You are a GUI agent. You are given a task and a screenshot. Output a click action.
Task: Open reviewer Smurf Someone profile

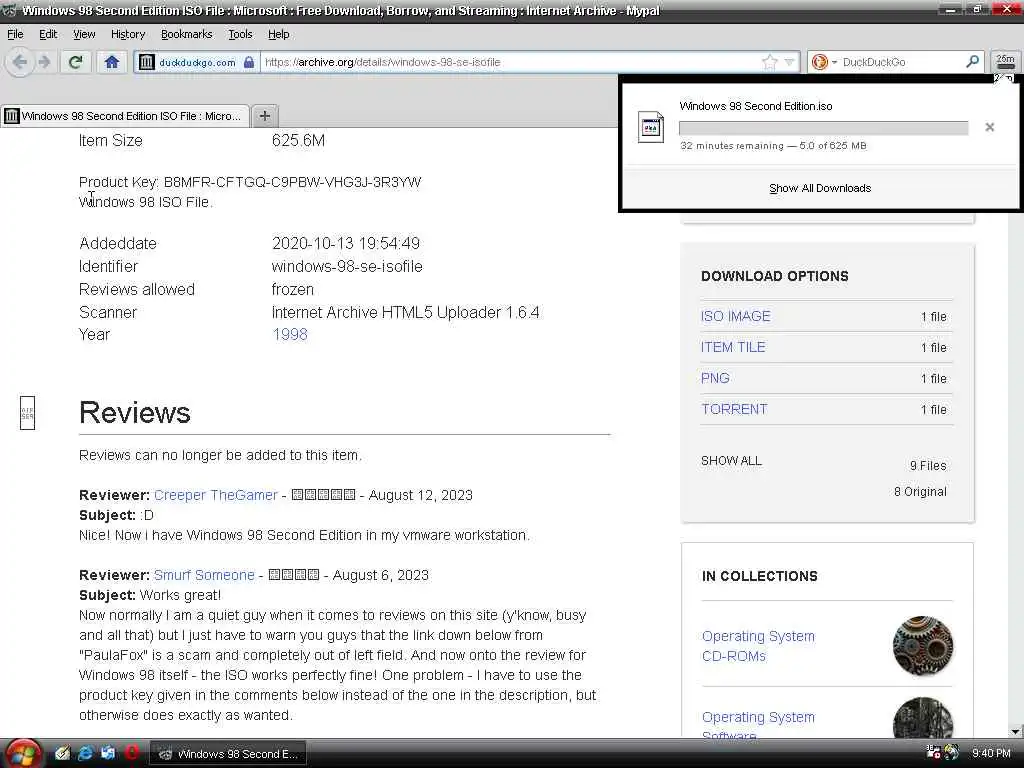204,575
